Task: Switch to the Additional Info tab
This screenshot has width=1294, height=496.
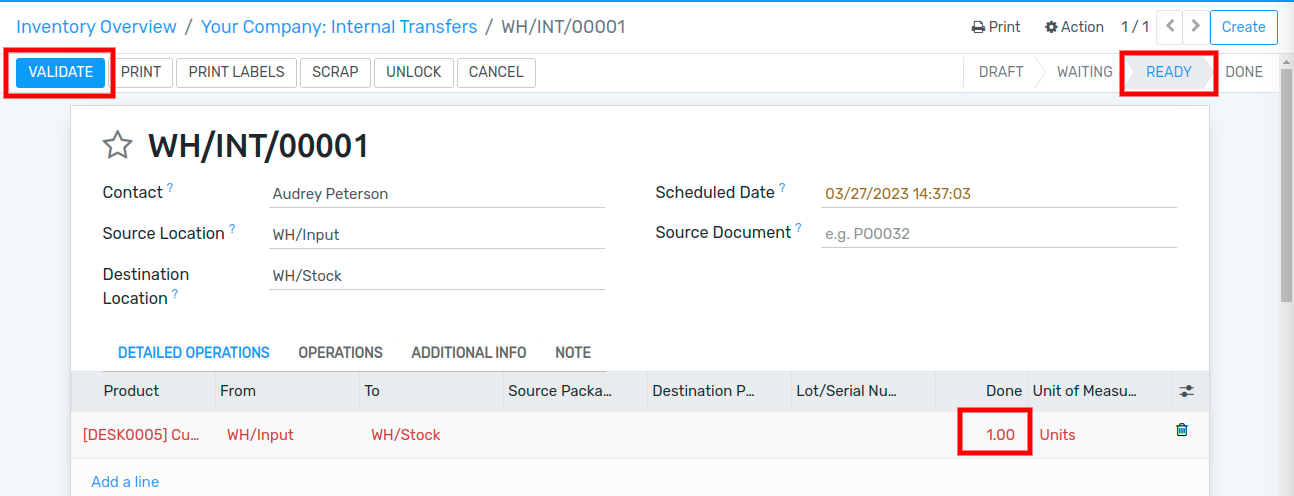Action: 469,353
